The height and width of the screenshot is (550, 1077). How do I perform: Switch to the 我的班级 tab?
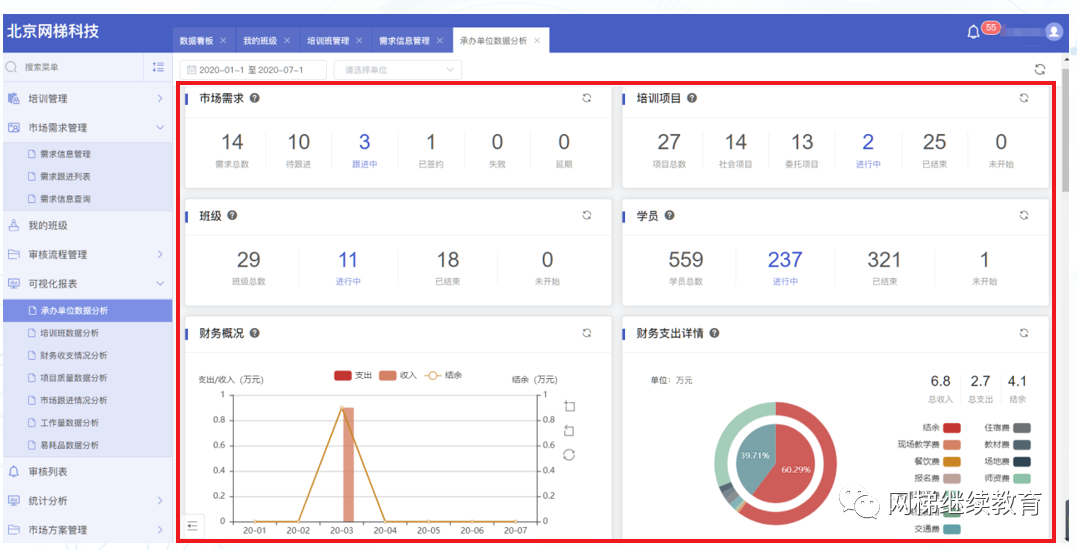pyautogui.click(x=260, y=41)
